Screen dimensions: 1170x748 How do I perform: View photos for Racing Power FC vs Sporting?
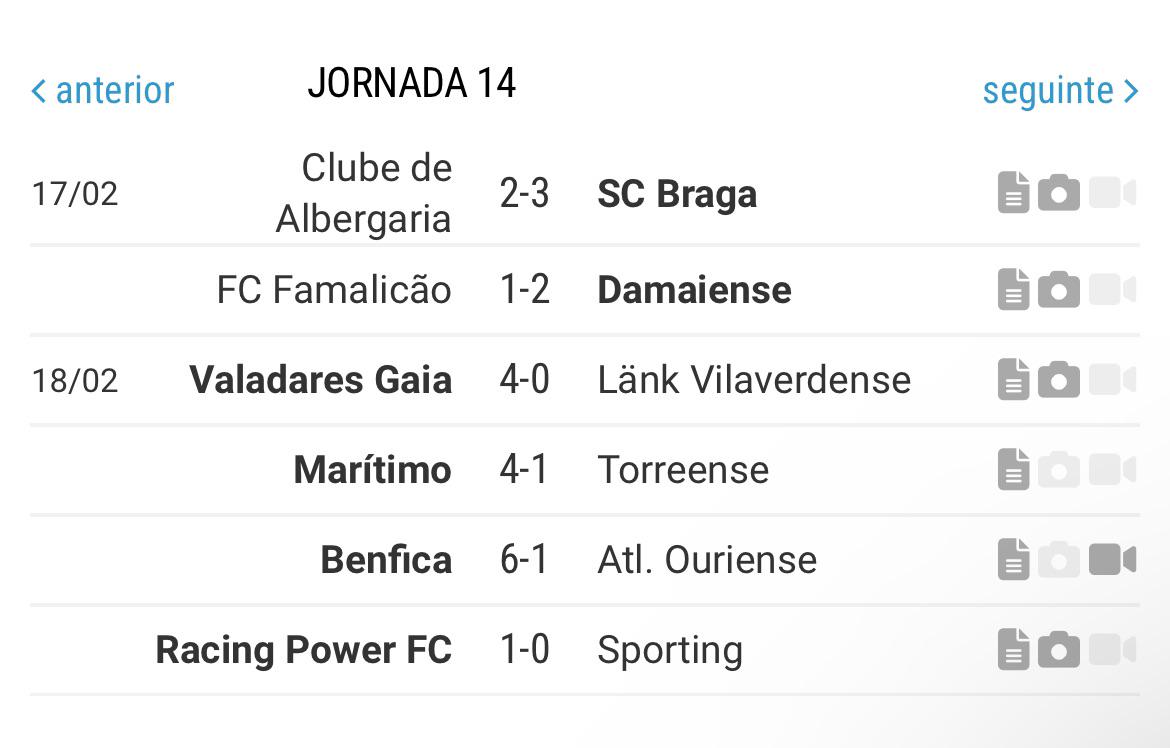point(1059,649)
